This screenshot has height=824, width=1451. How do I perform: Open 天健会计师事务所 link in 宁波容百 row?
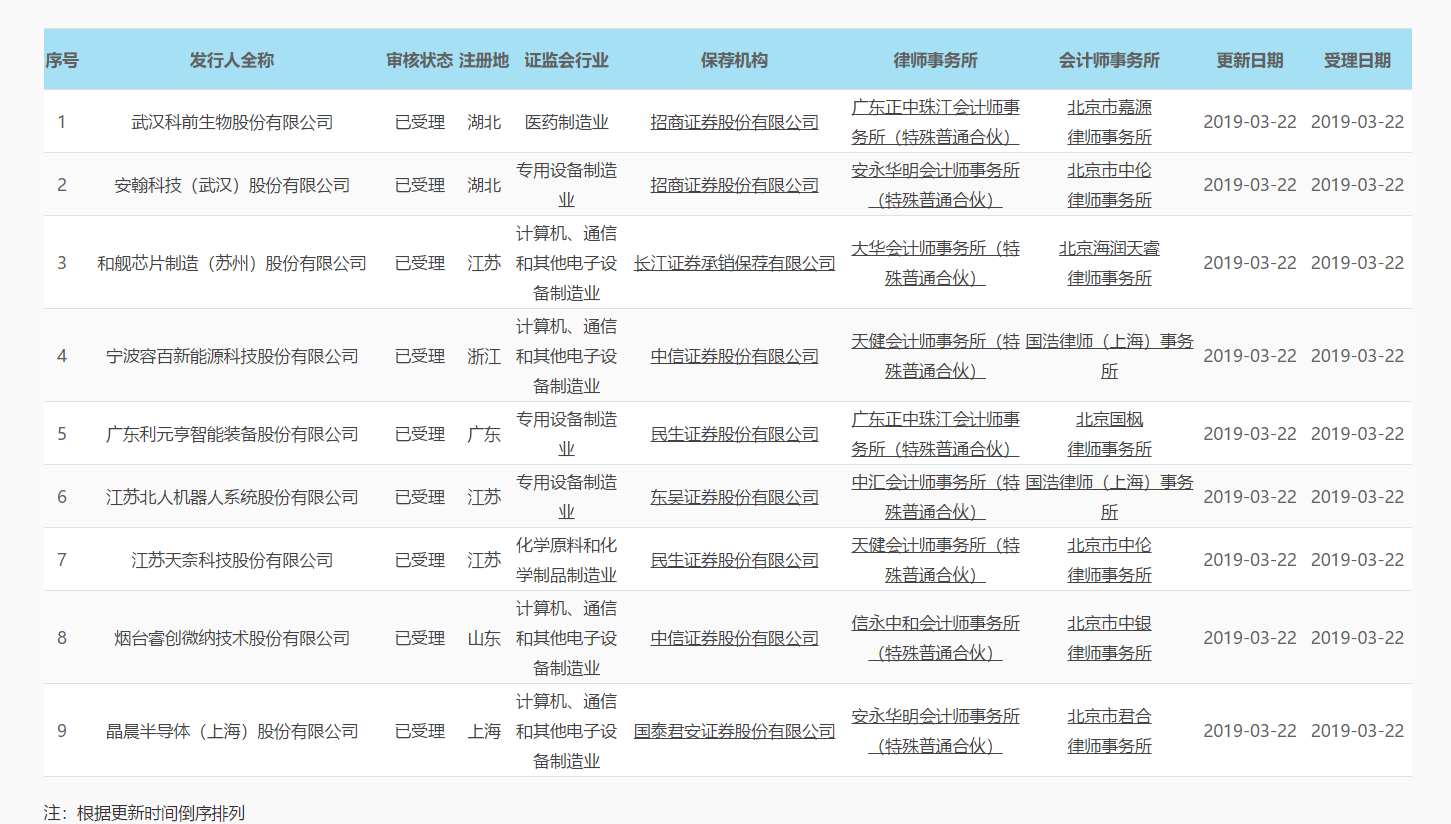(935, 356)
